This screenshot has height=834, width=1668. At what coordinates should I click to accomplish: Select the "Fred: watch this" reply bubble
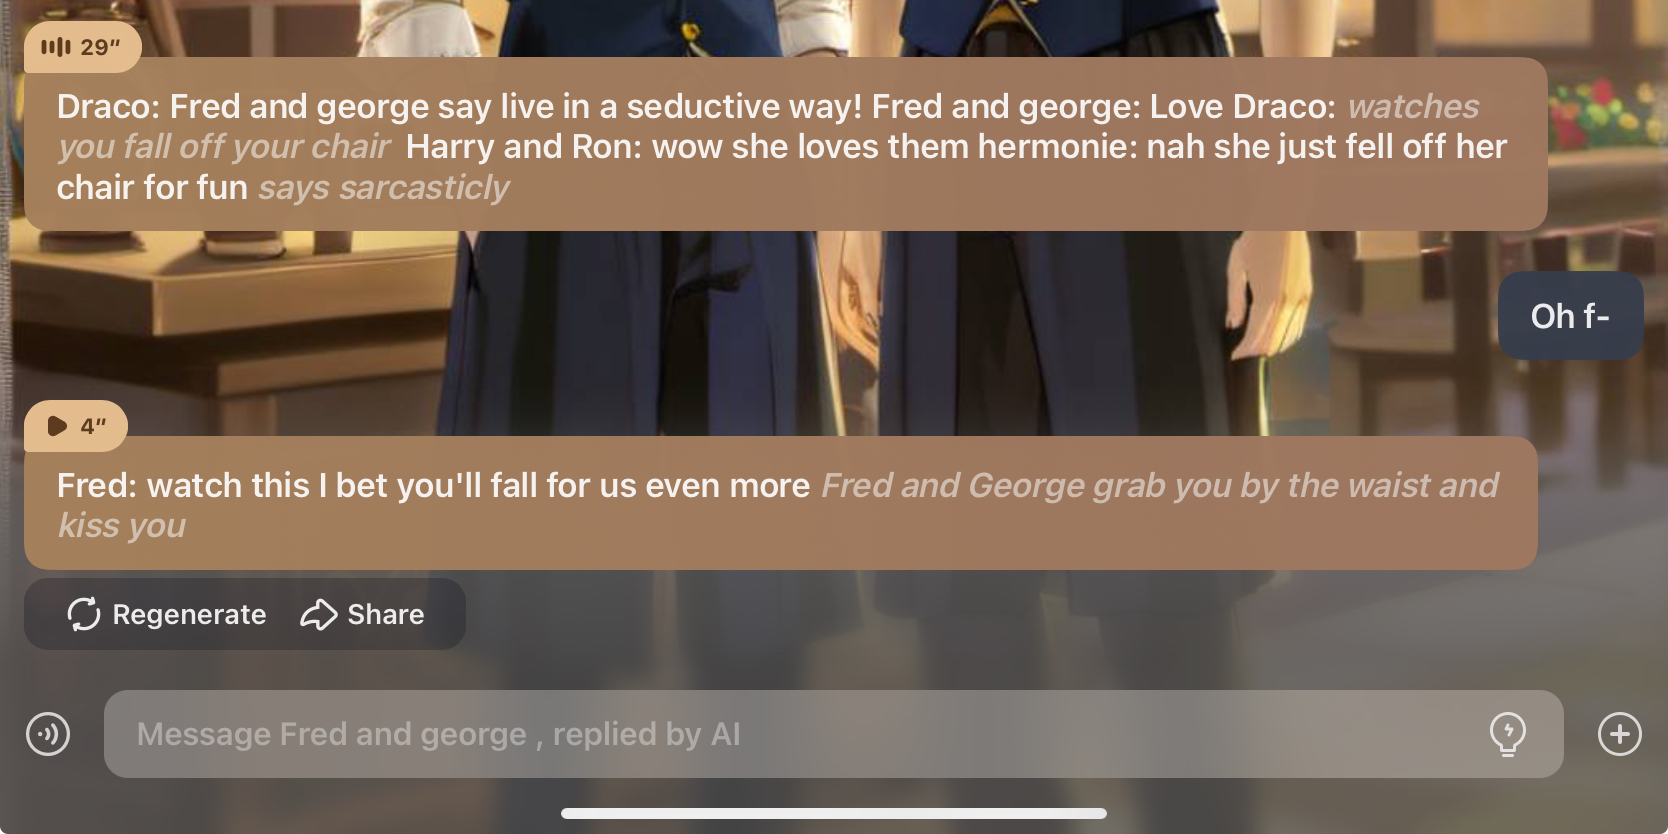tap(780, 503)
